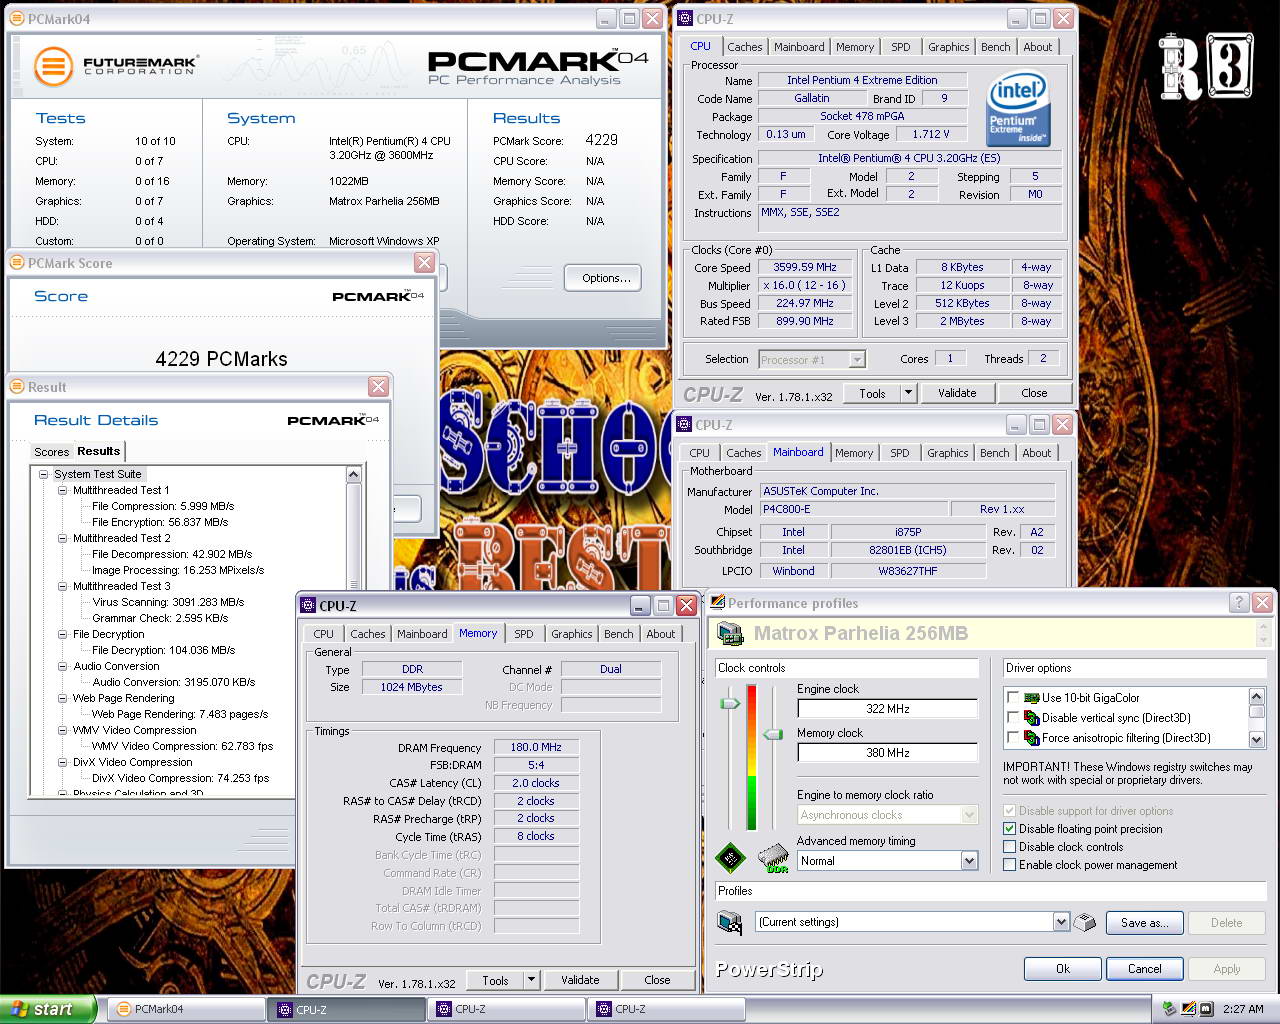The width and height of the screenshot is (1280, 1024).
Task: Collapse the Multithreaded Test 1 node
Action: [62, 490]
